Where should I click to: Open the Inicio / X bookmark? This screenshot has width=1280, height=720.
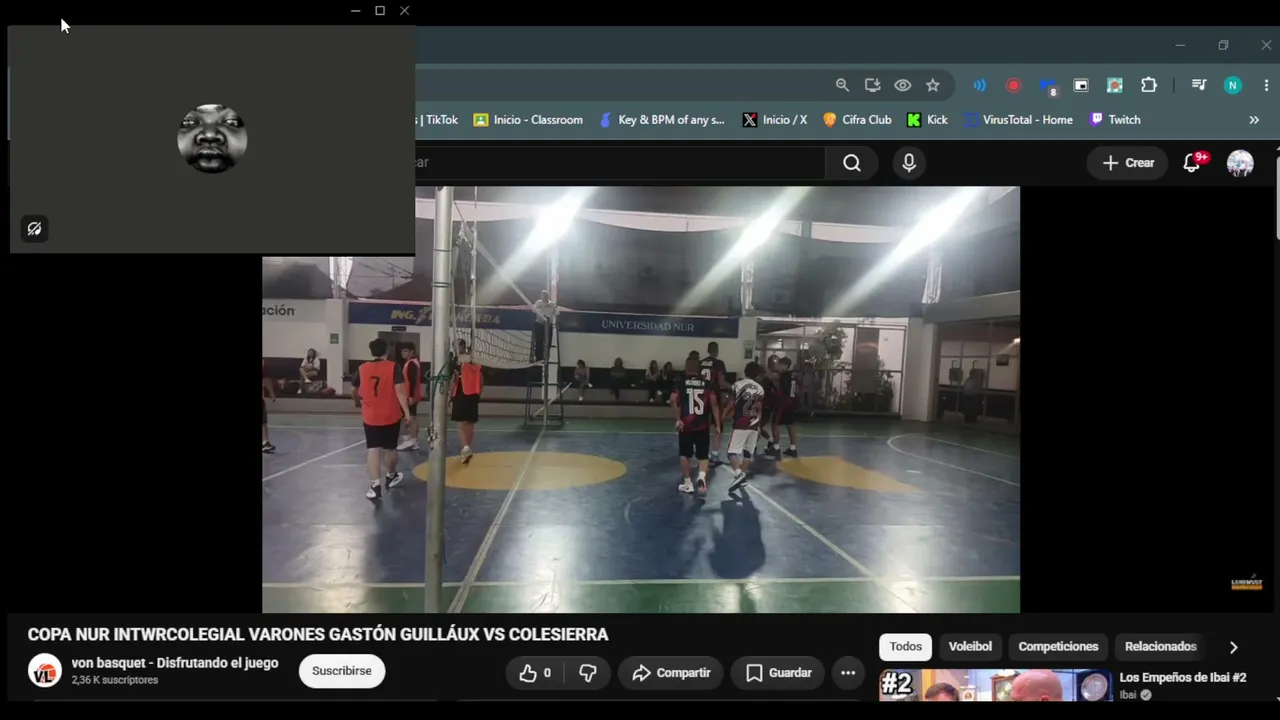[775, 120]
